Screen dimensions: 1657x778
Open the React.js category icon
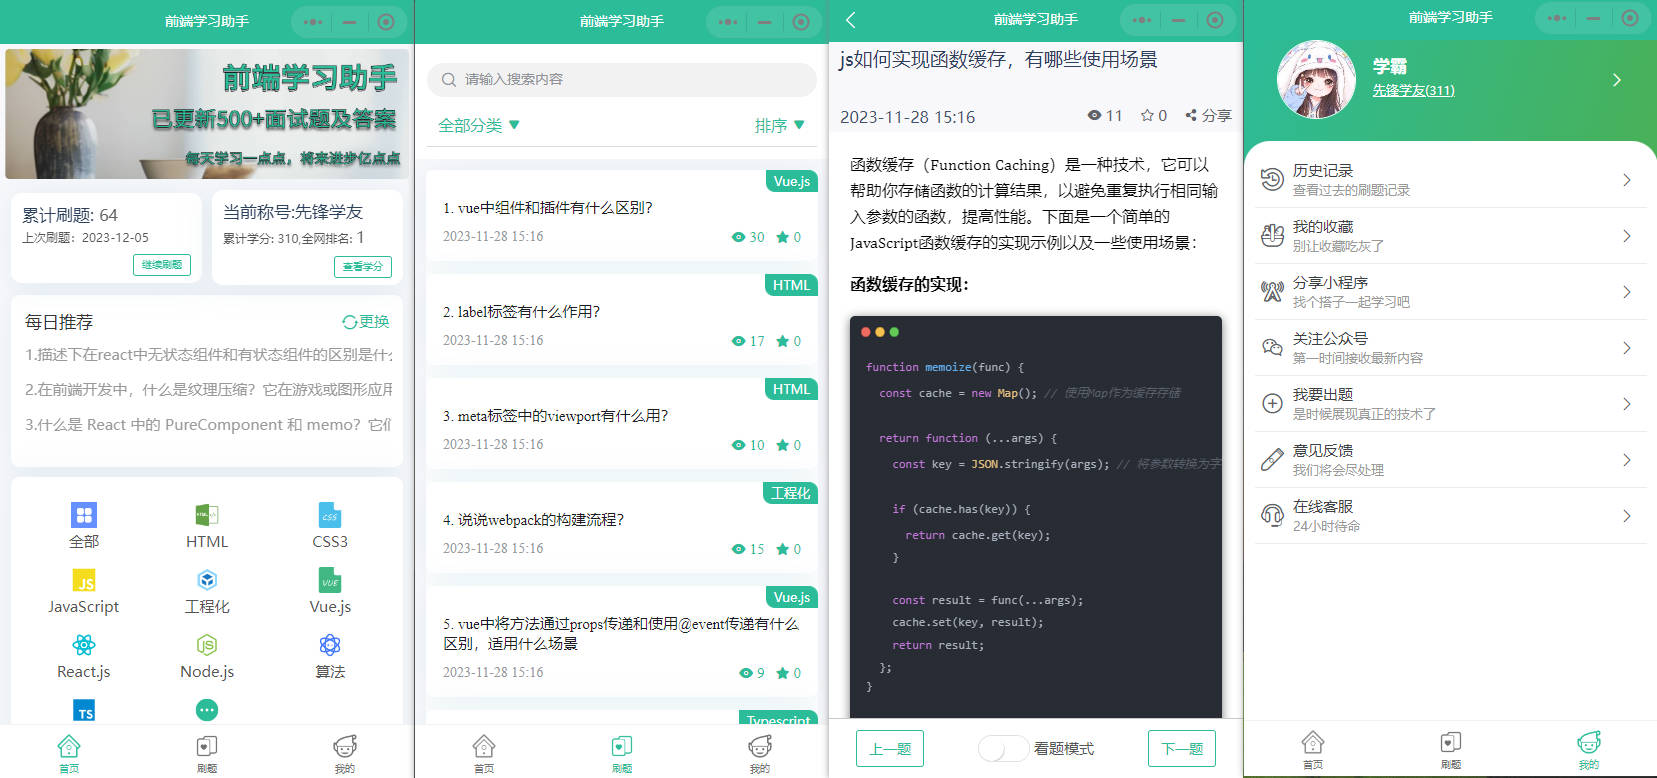point(84,645)
